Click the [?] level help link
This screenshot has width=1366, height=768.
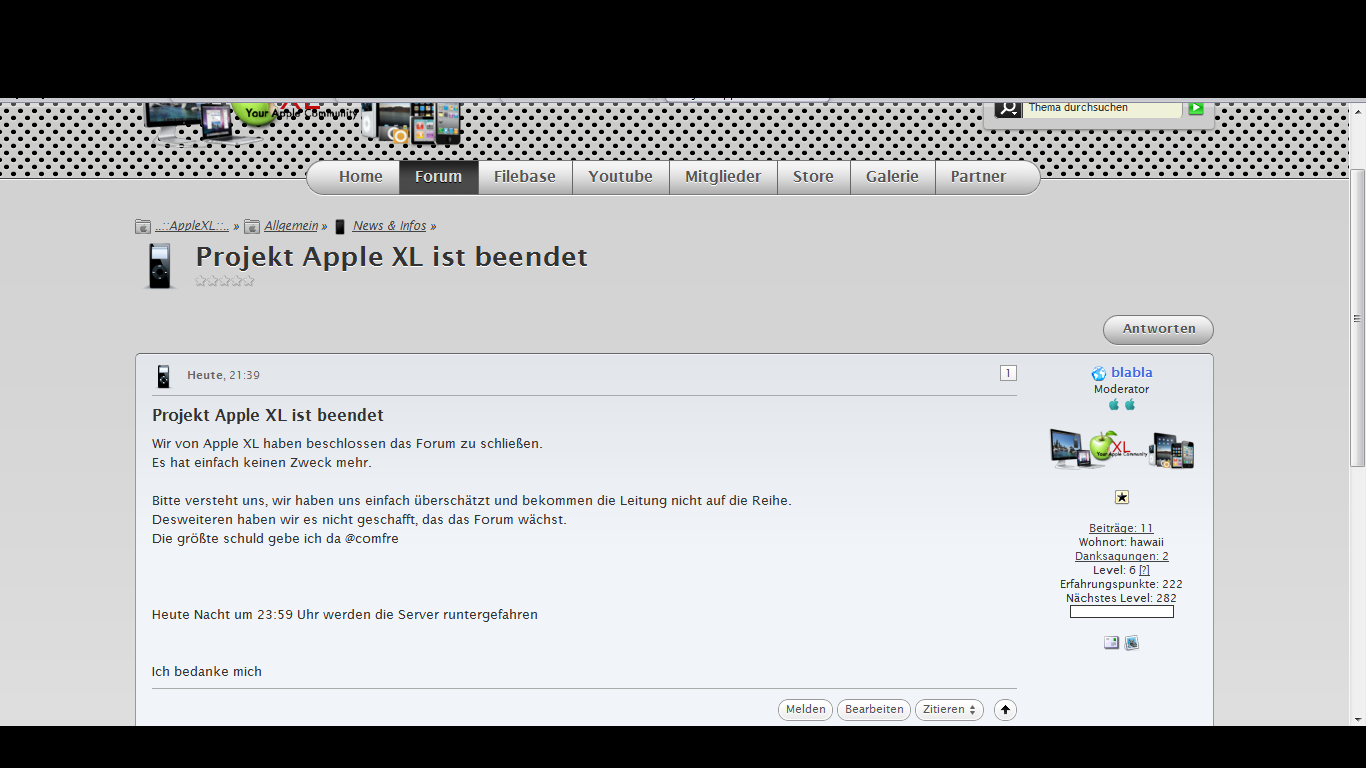click(1144, 570)
